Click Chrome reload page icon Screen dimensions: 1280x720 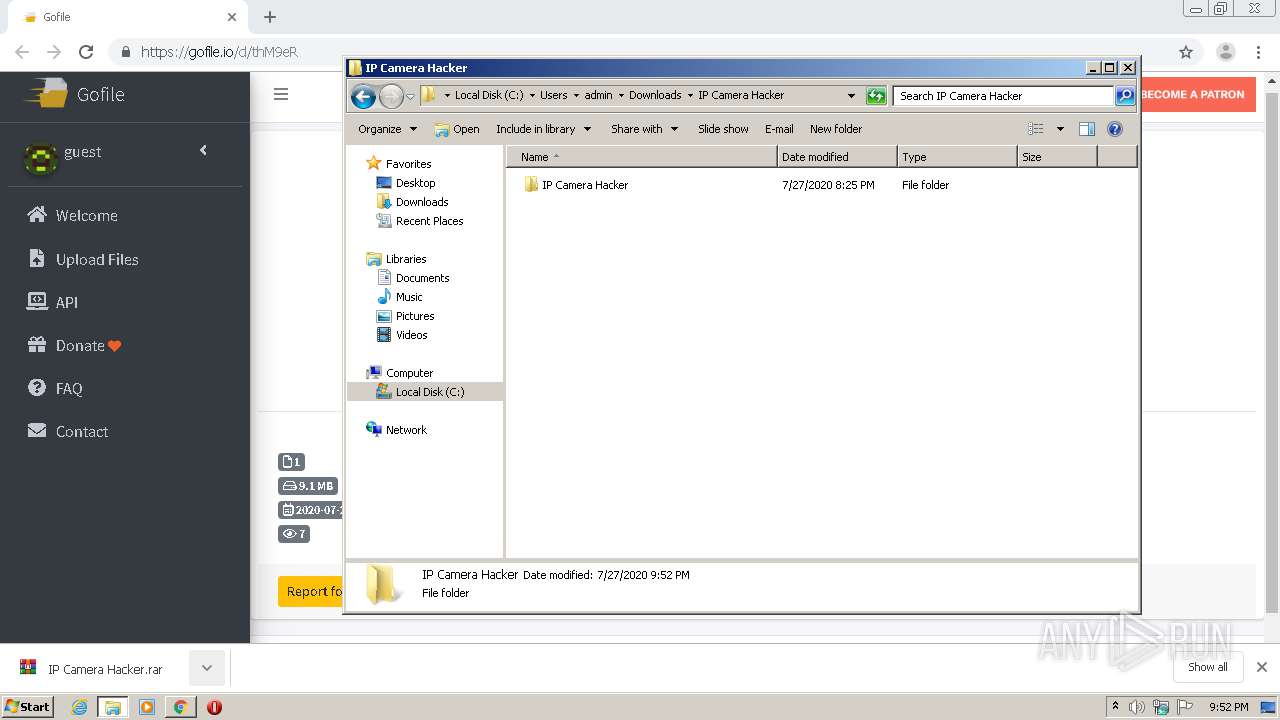pos(86,52)
